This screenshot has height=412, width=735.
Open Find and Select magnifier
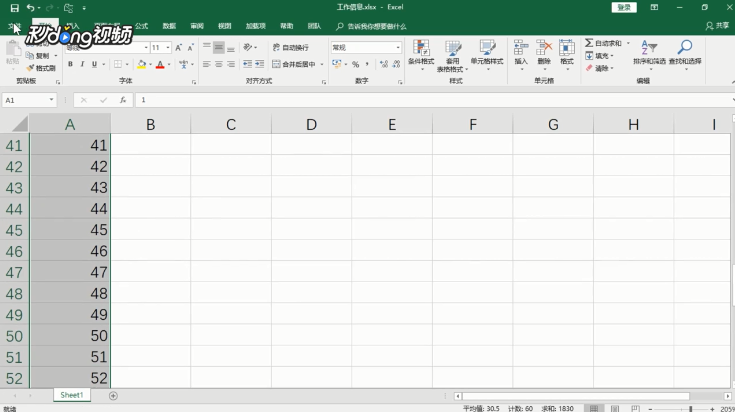click(x=685, y=54)
